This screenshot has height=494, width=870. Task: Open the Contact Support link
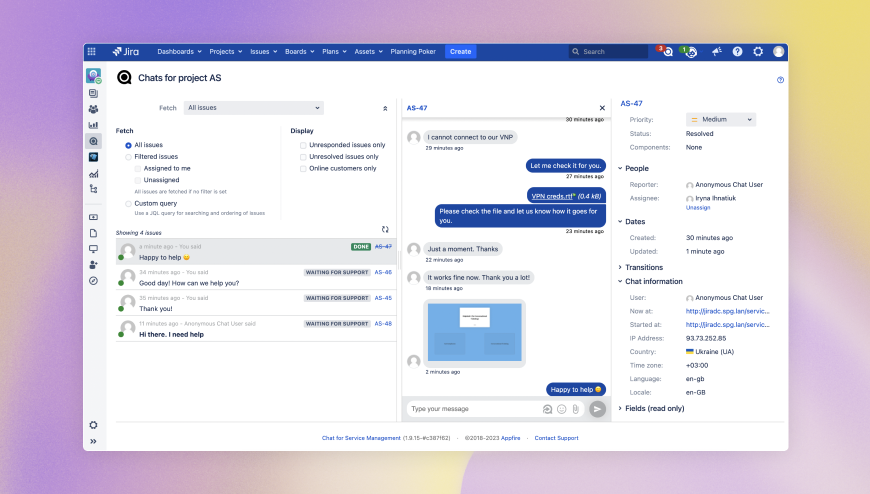click(556, 438)
